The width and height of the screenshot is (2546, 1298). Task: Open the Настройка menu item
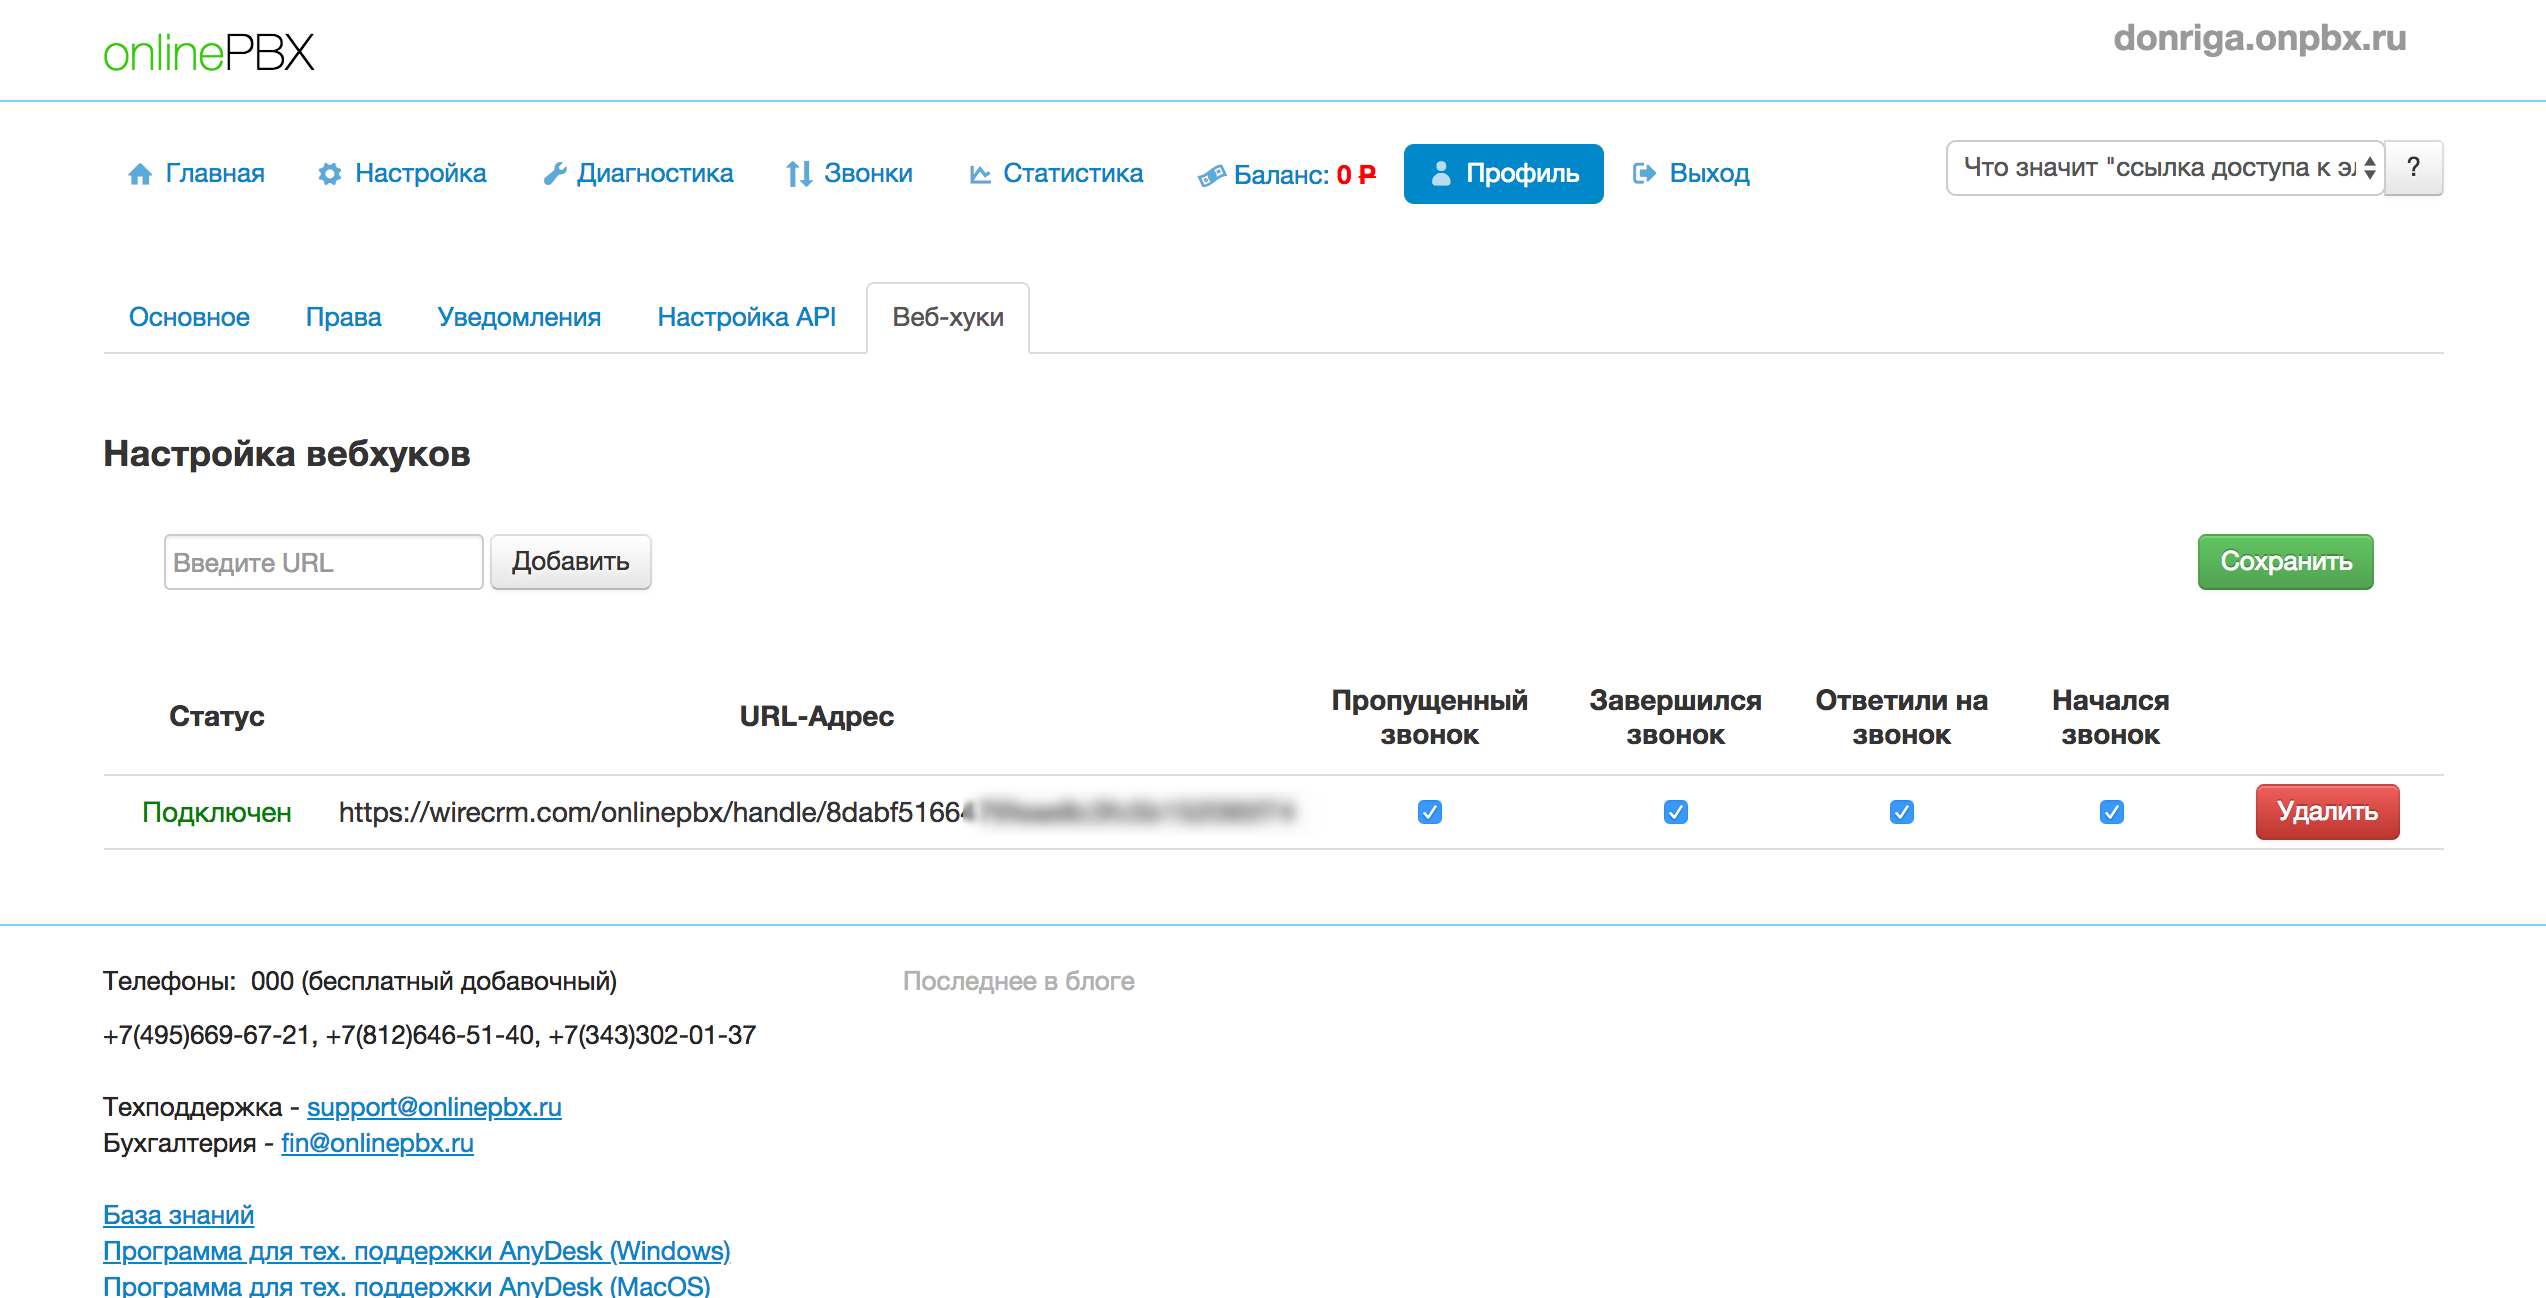point(402,174)
